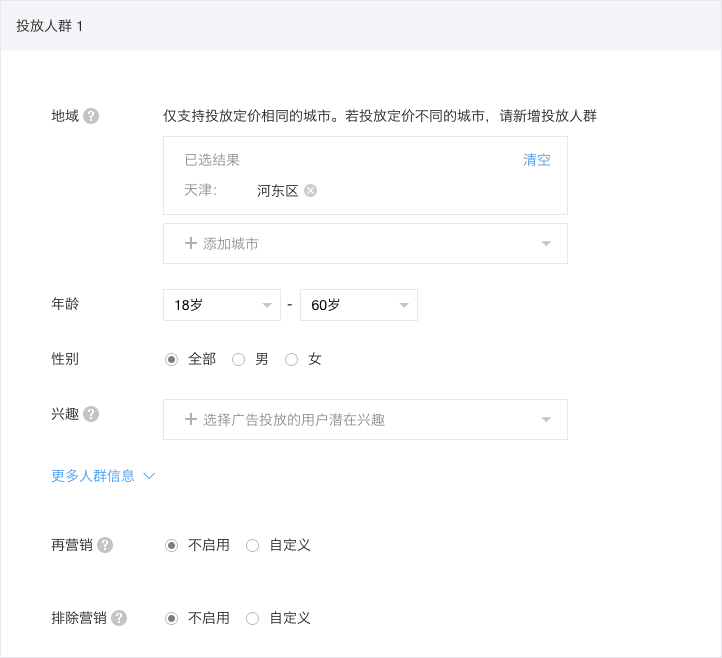Select 自定义 under 排除营销
The height and width of the screenshot is (658, 722).
coord(252,618)
